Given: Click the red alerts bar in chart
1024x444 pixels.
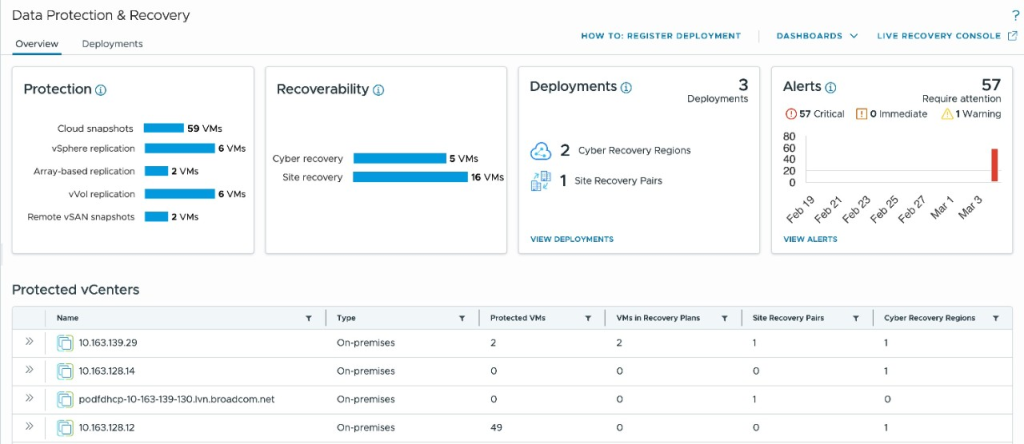Looking at the screenshot, I should pos(994,165).
